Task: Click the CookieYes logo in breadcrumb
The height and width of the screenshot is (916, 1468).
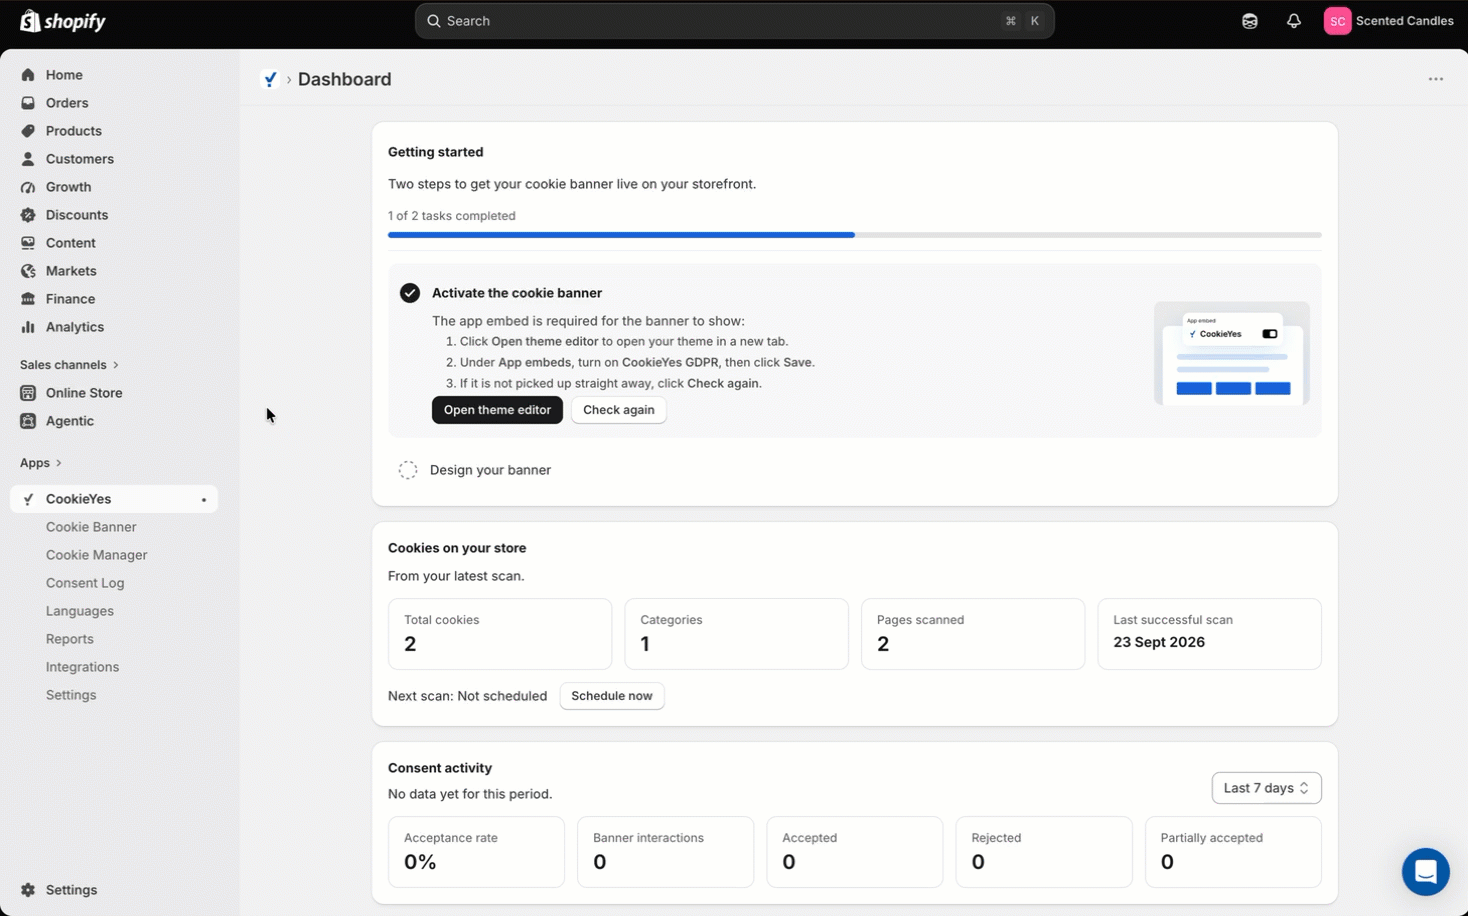Action: (x=270, y=79)
